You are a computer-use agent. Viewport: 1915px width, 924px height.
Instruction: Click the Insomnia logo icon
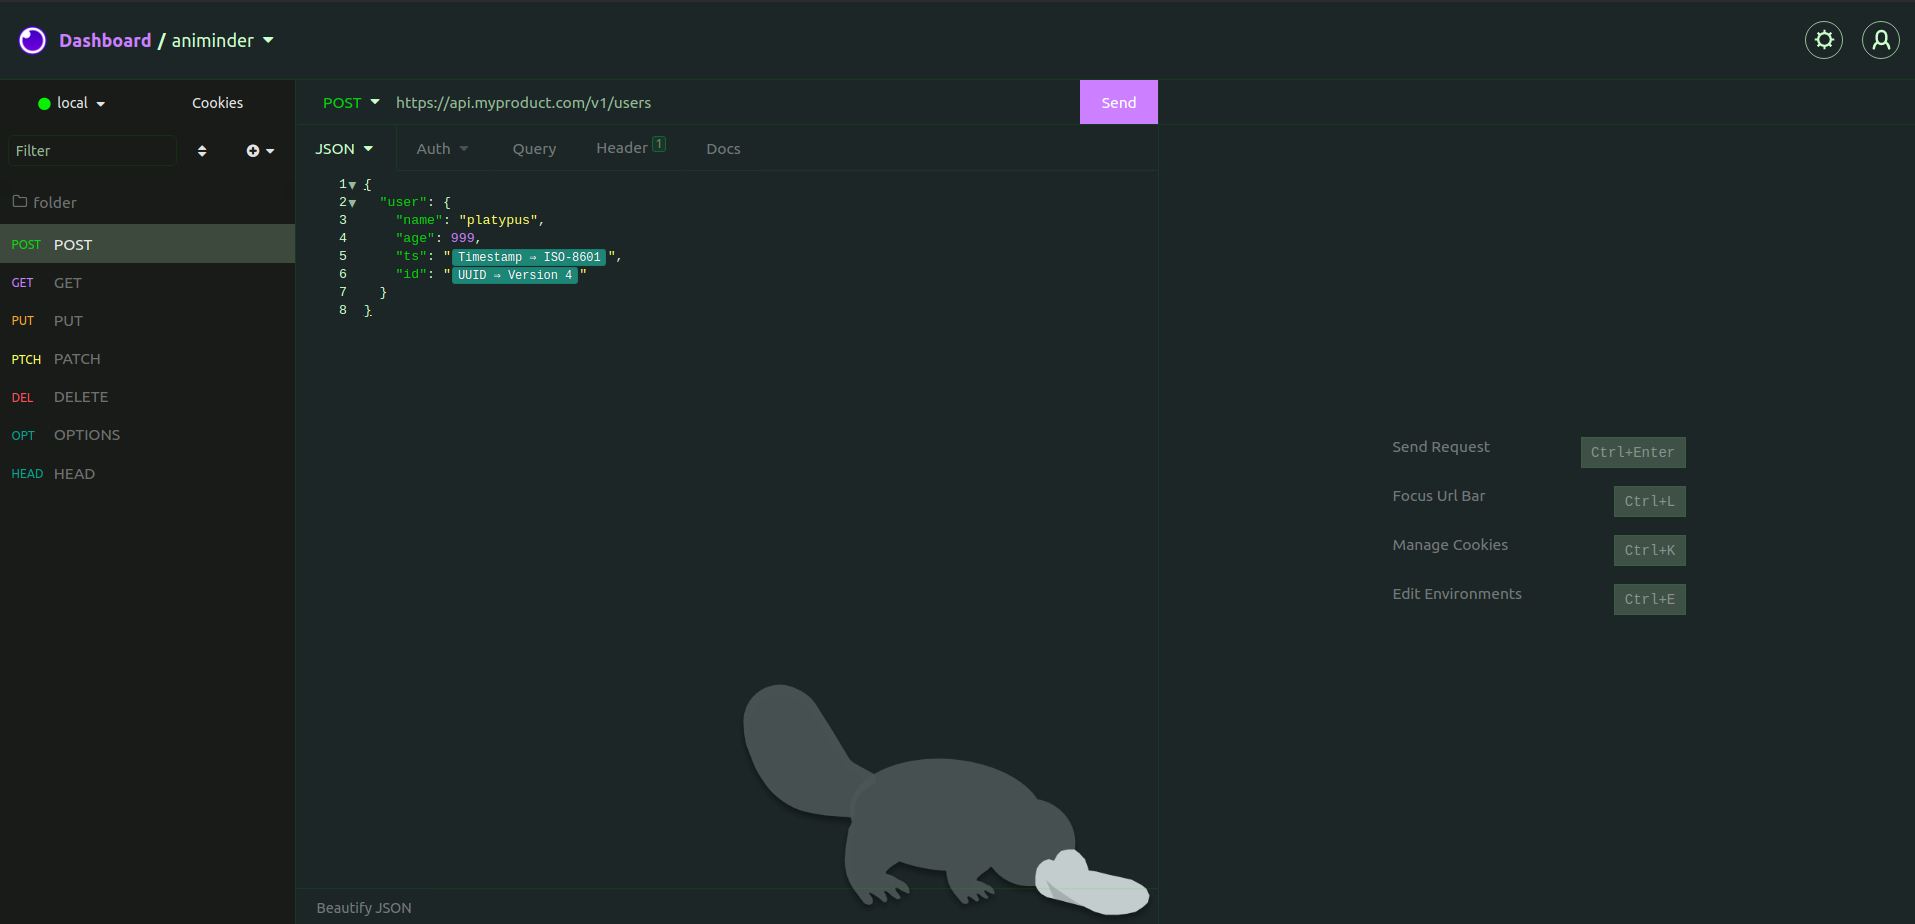click(x=33, y=40)
